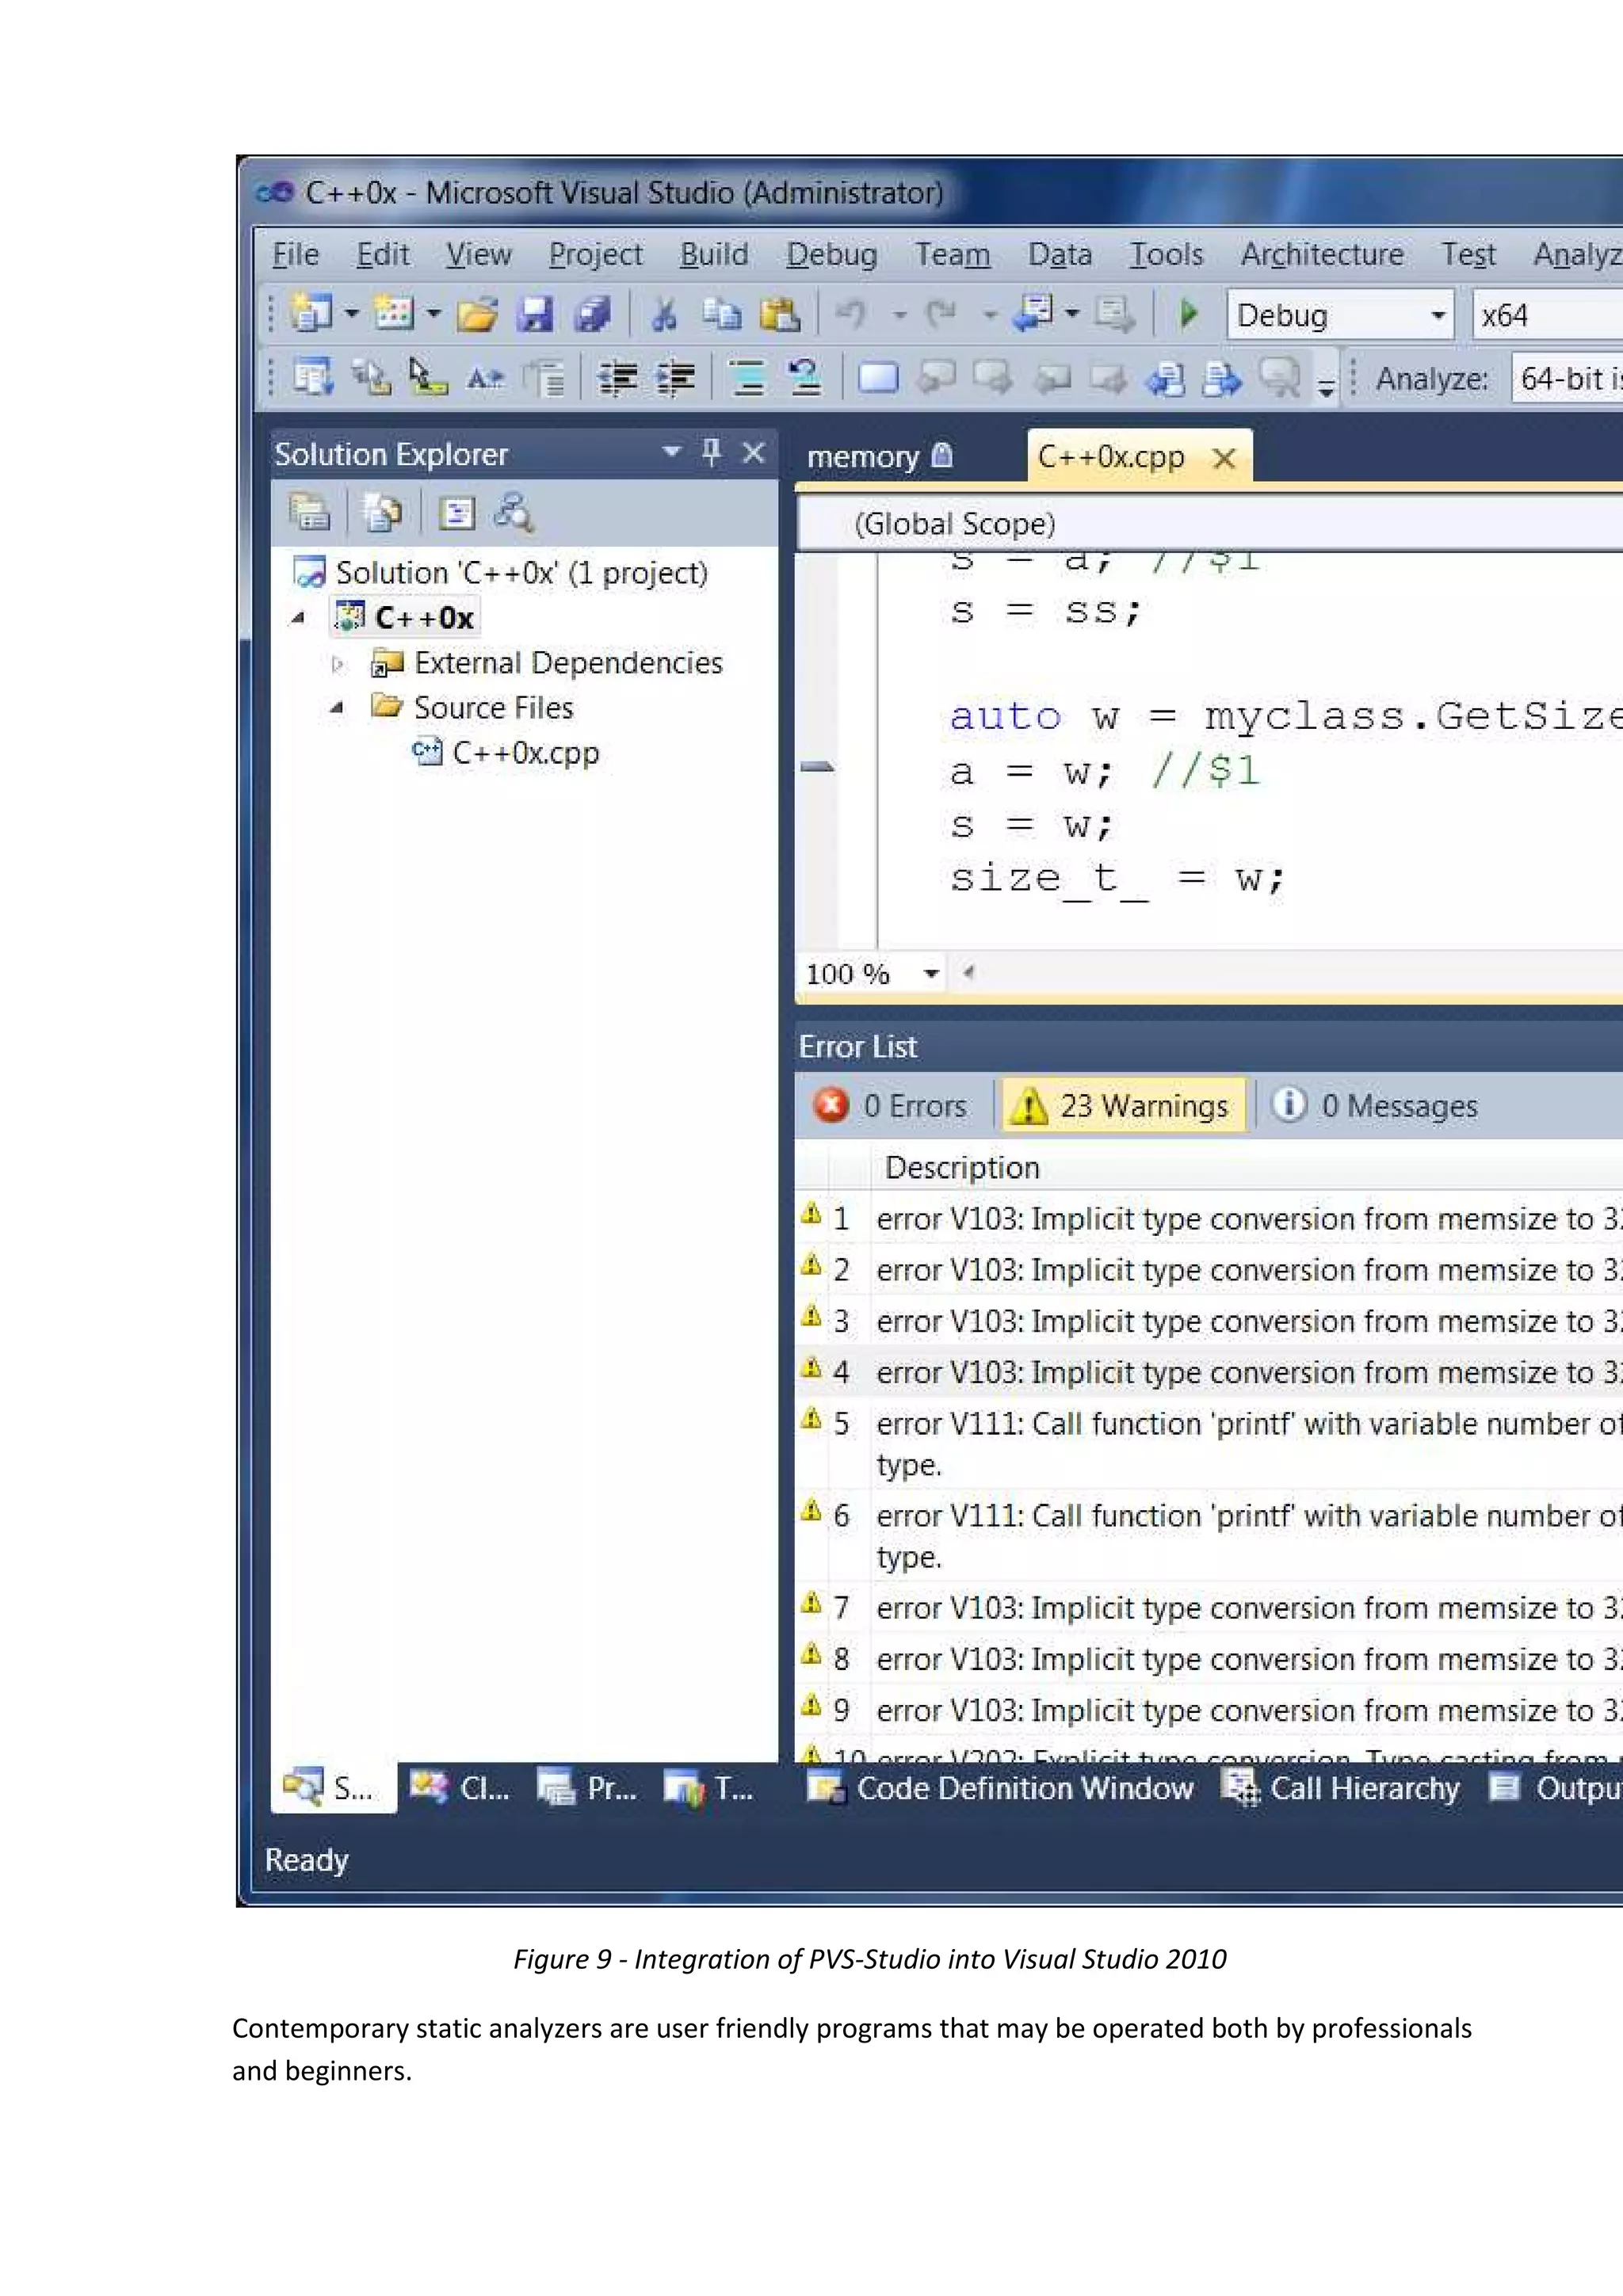Cut selection using scissors icon
The width and height of the screenshot is (1623, 2296).
pyautogui.click(x=664, y=315)
